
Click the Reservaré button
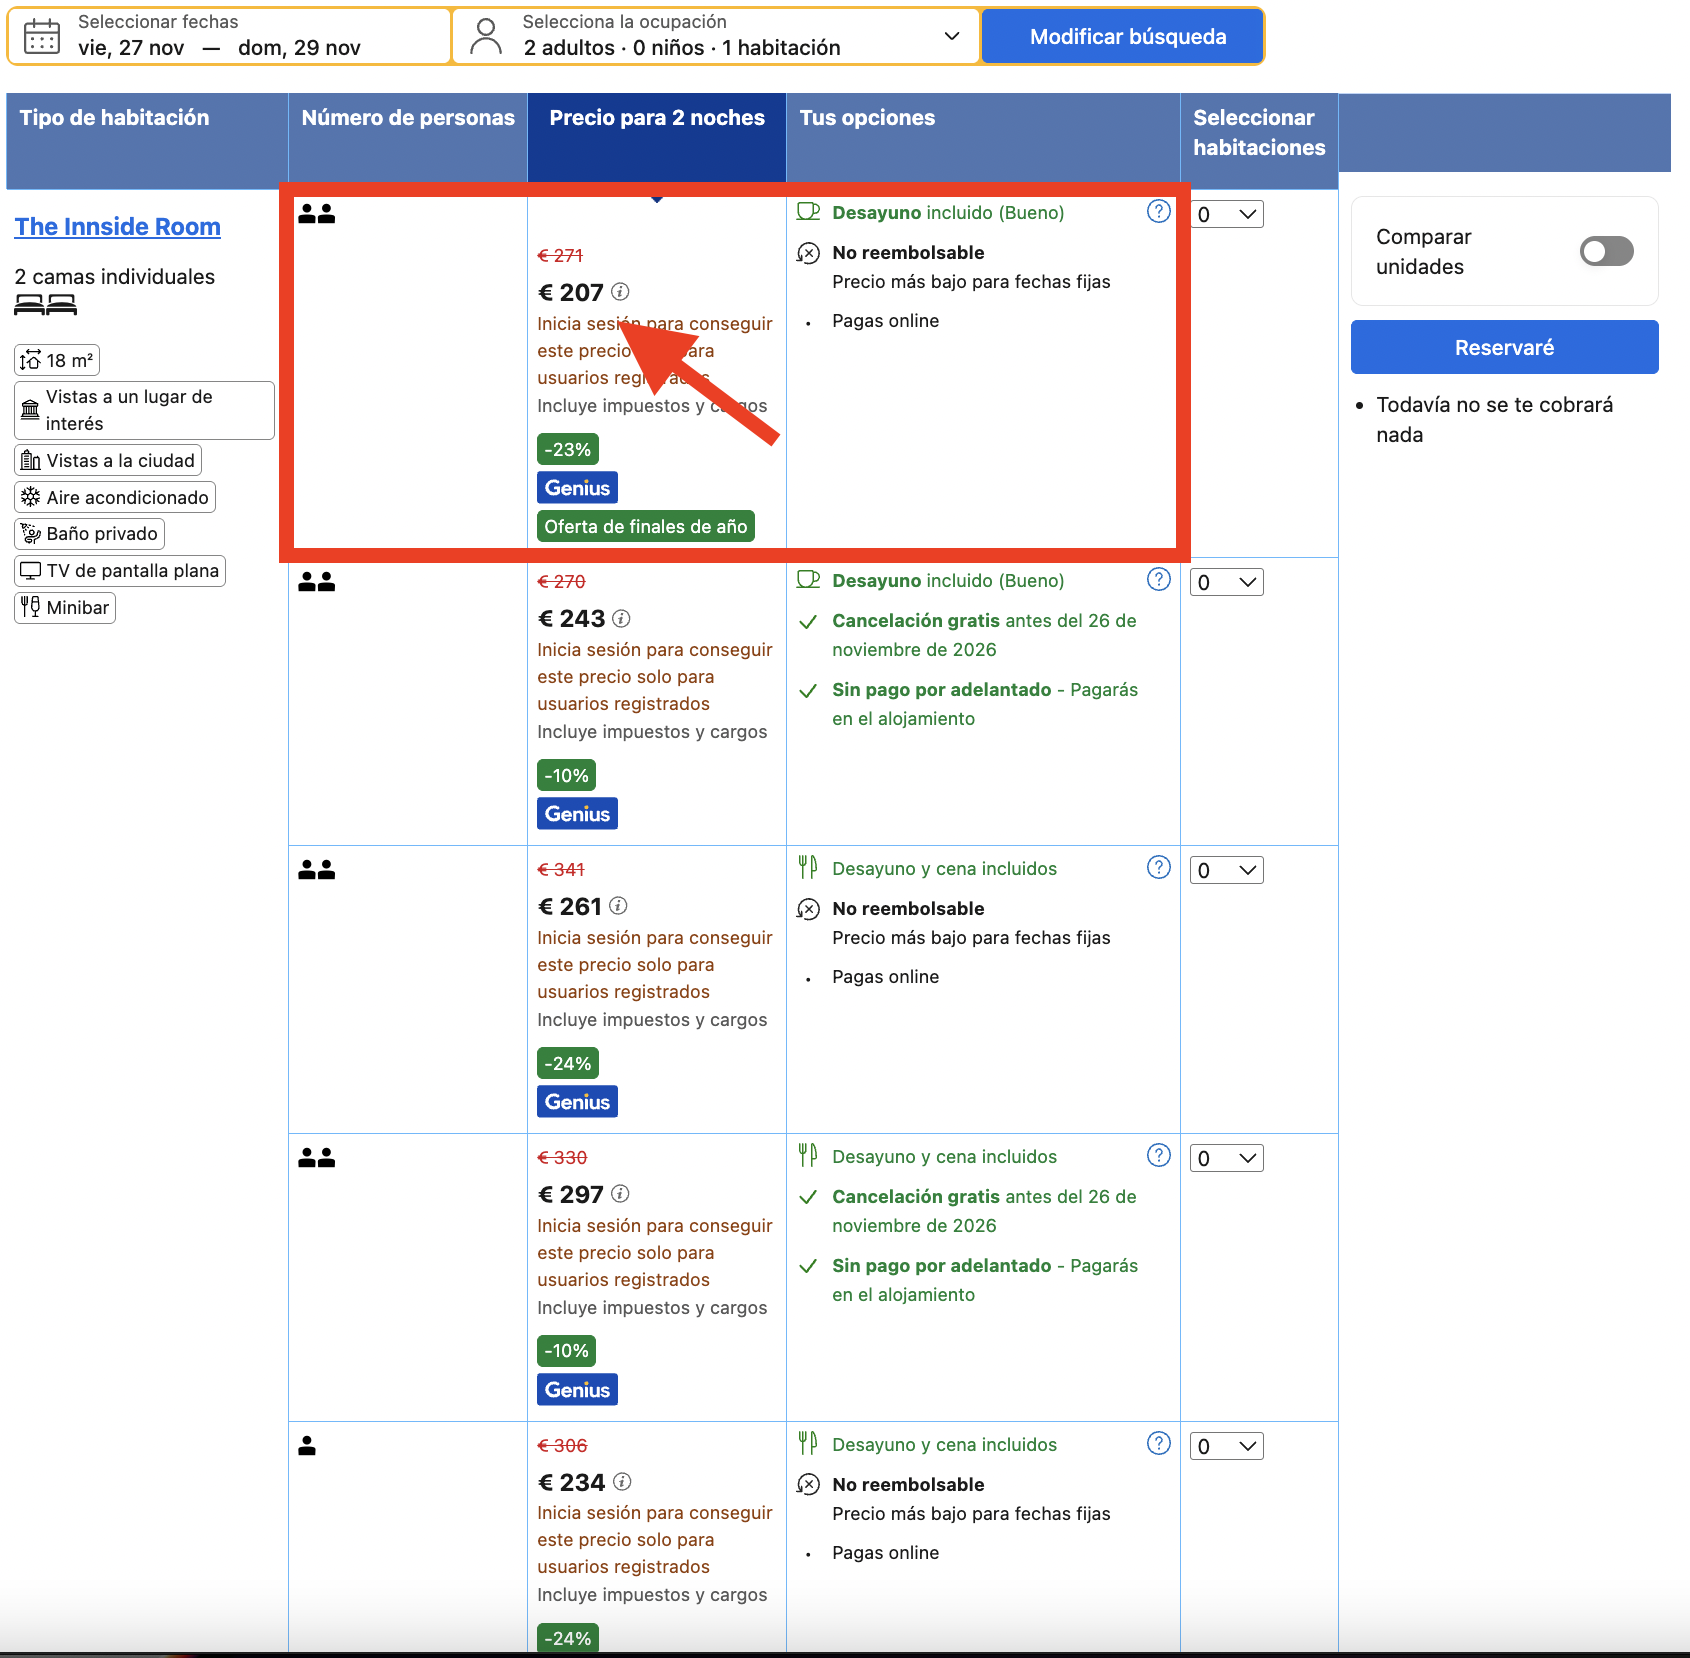(1504, 347)
